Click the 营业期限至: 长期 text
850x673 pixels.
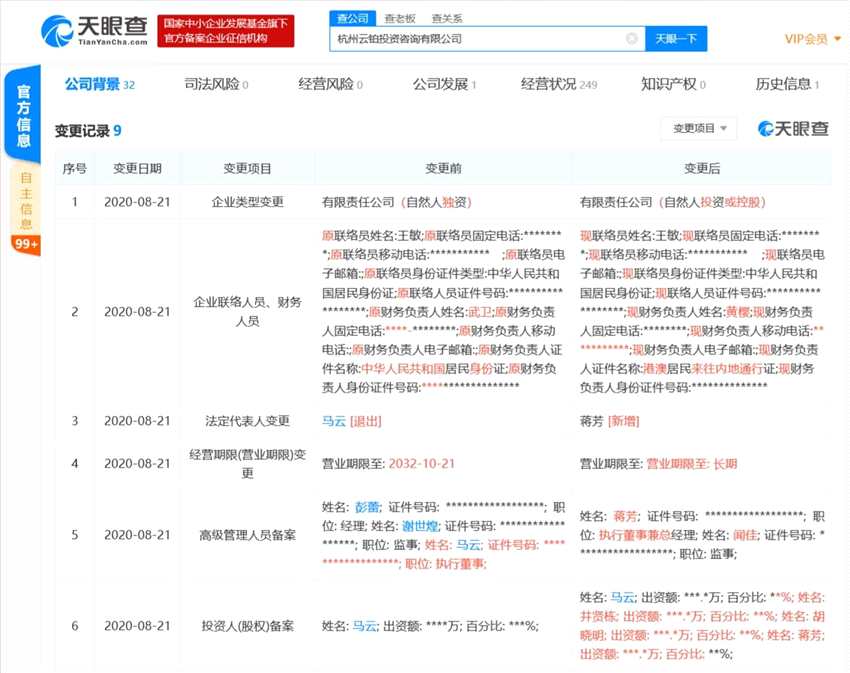tap(692, 464)
